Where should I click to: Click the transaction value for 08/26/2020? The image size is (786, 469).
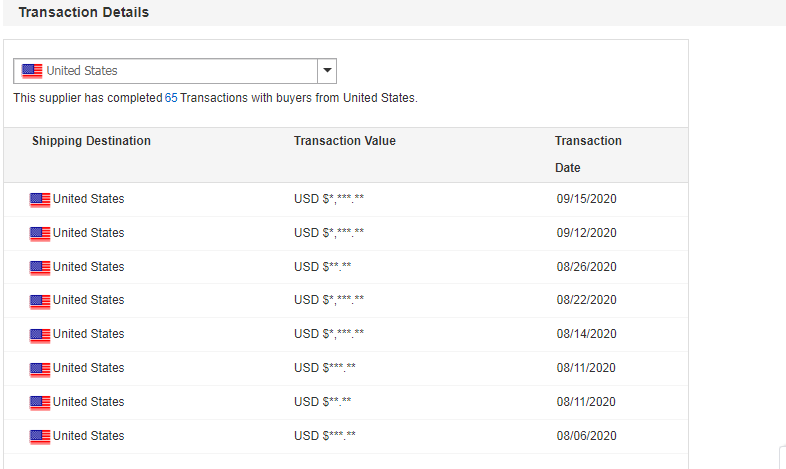(x=322, y=267)
